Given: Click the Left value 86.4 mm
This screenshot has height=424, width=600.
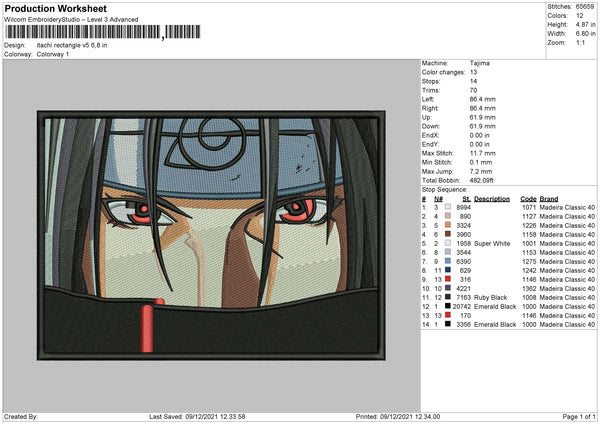Looking at the screenshot, I should [483, 99].
